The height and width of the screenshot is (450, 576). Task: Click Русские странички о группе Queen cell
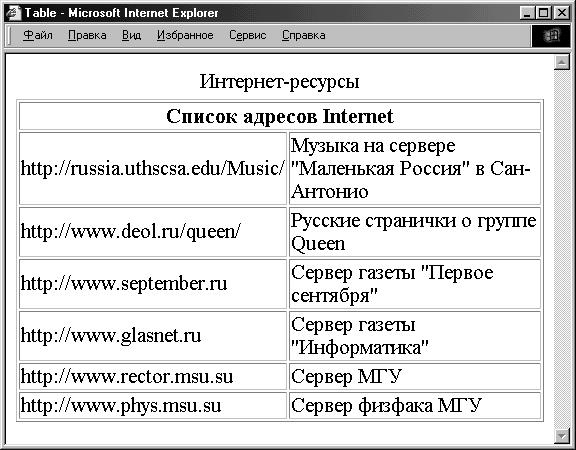(x=415, y=232)
